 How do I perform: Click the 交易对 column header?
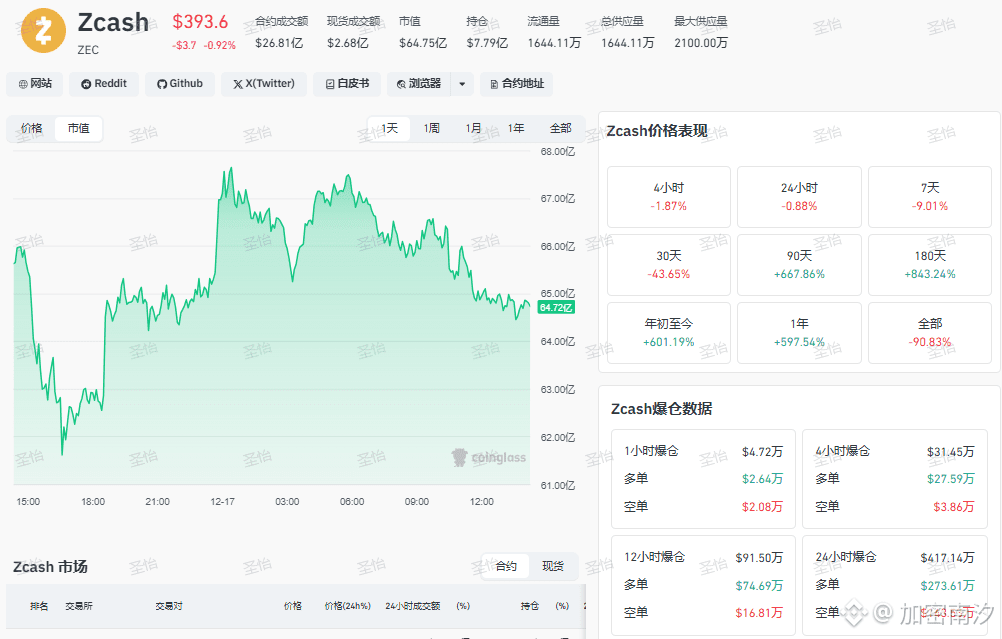tap(169, 606)
